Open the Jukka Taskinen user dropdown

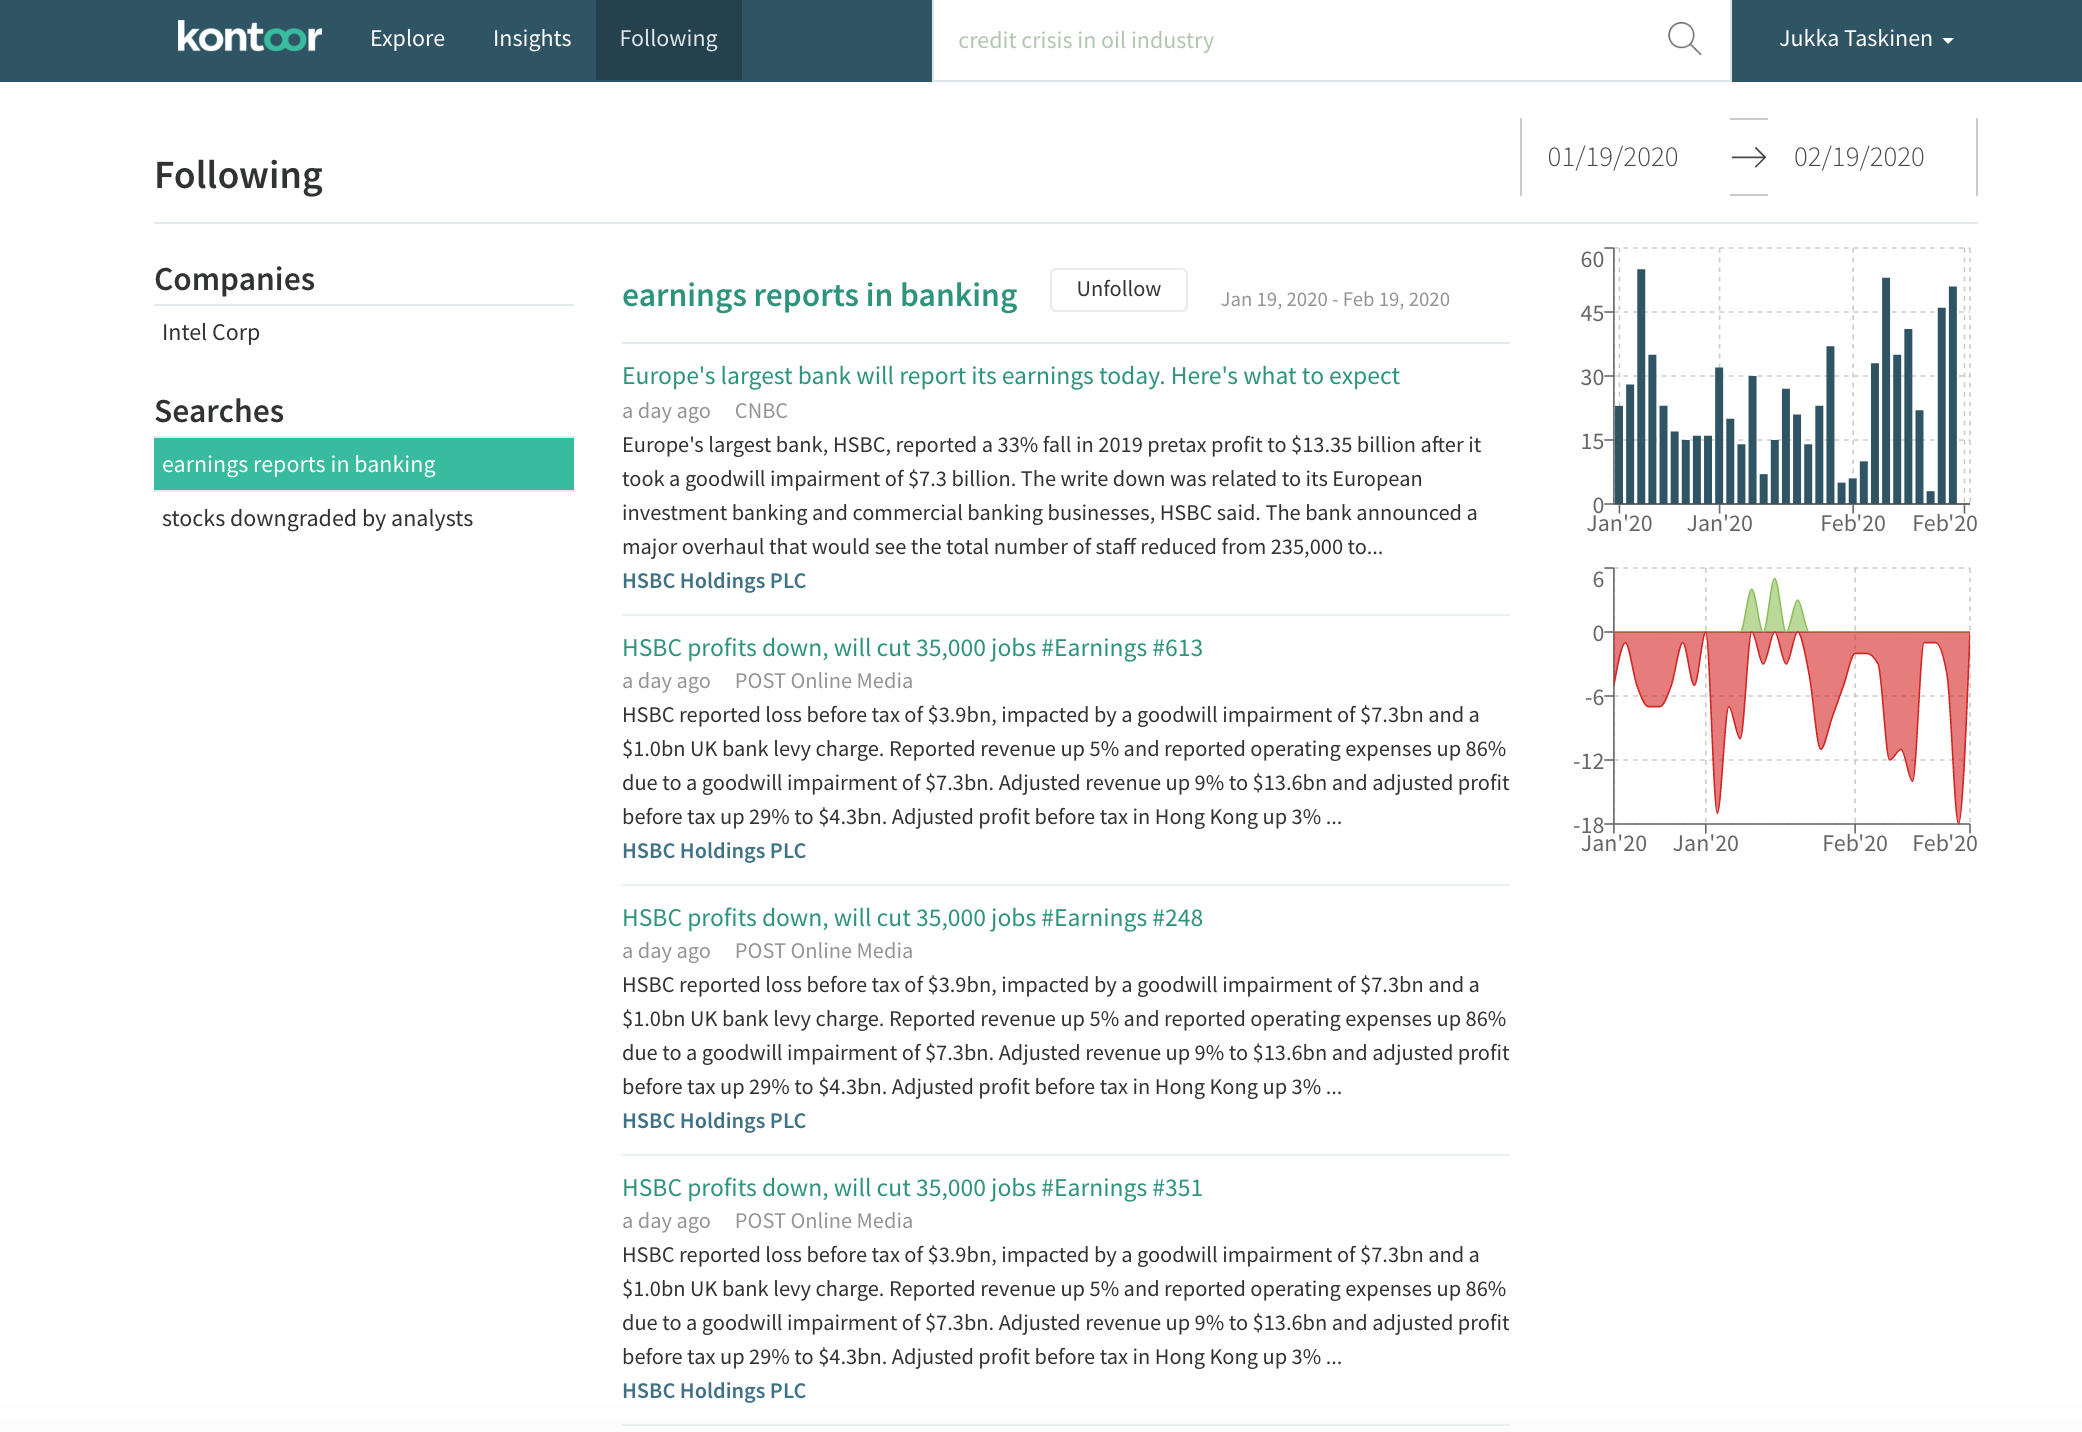[x=1866, y=39]
